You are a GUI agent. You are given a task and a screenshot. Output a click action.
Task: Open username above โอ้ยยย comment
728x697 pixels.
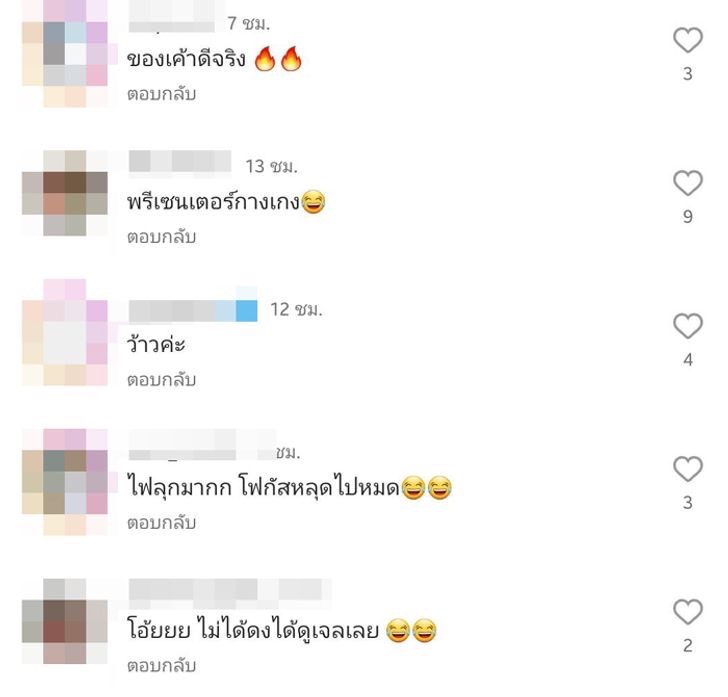tap(230, 593)
